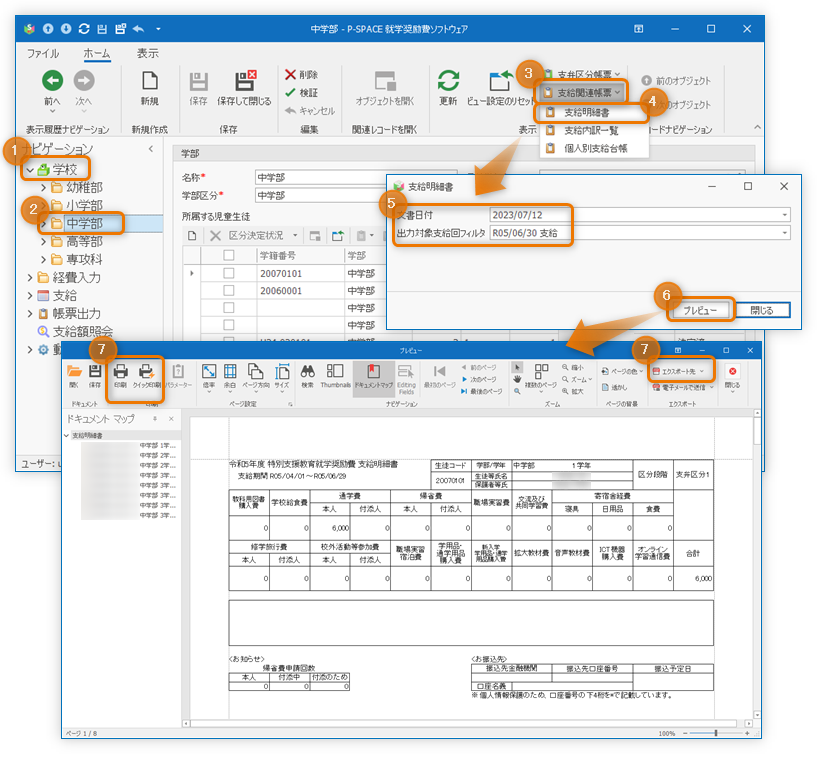The image size is (819, 762).
Task: Choose 個人別支給台帳 from the menu
Action: click(x=595, y=149)
